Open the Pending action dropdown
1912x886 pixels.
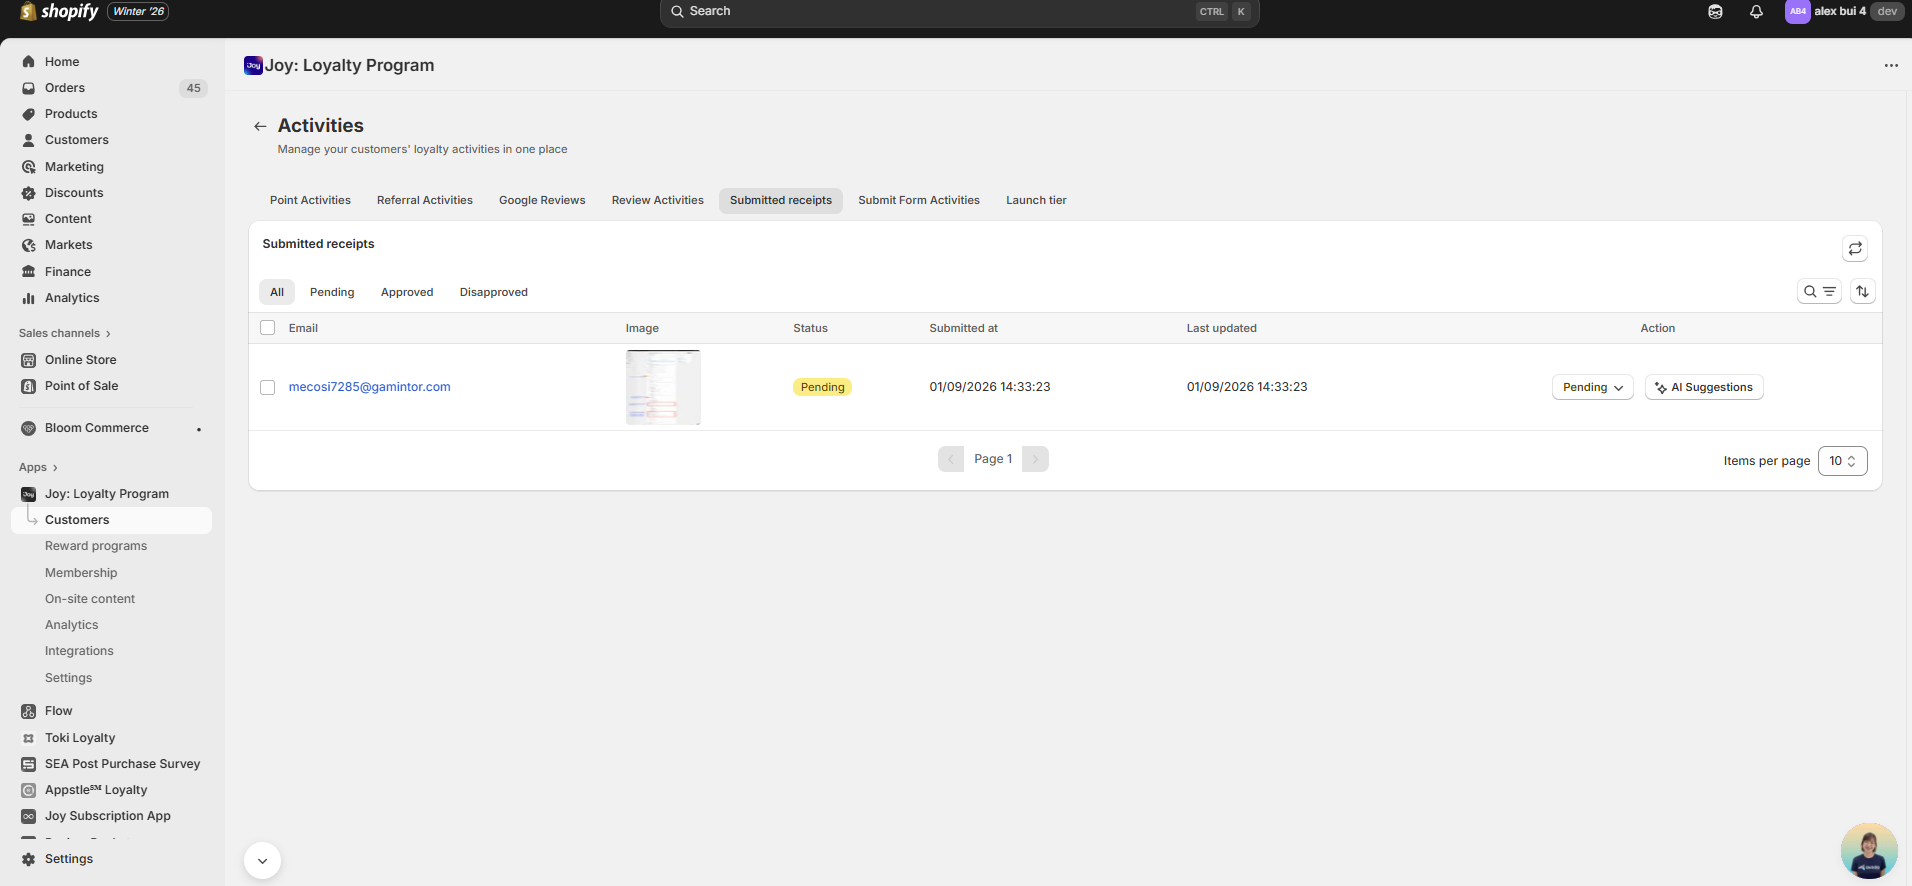point(1592,387)
